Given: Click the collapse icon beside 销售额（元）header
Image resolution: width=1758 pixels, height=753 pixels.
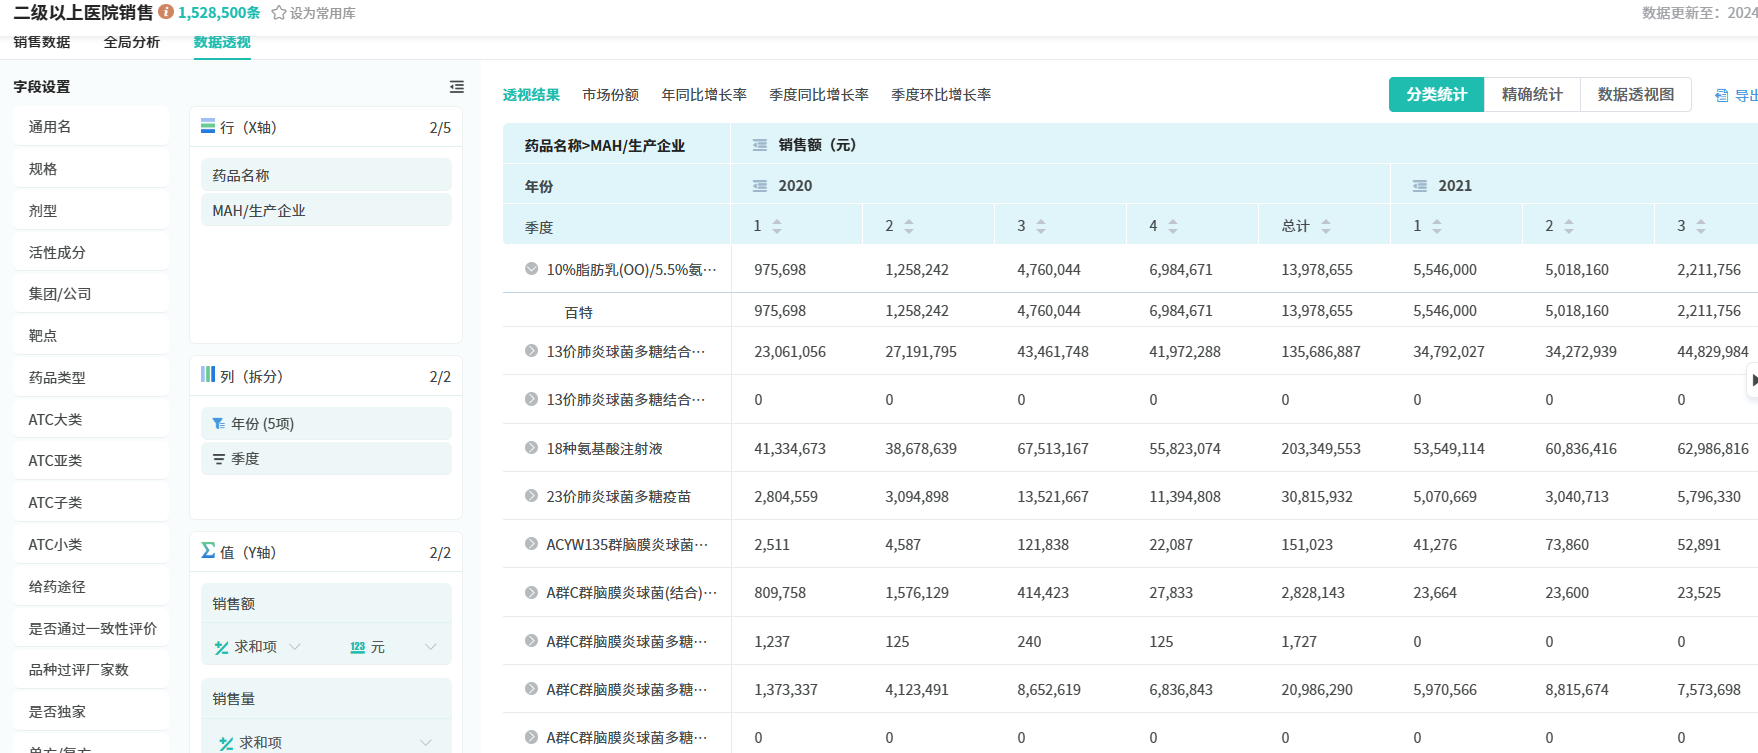Looking at the screenshot, I should pos(760,145).
